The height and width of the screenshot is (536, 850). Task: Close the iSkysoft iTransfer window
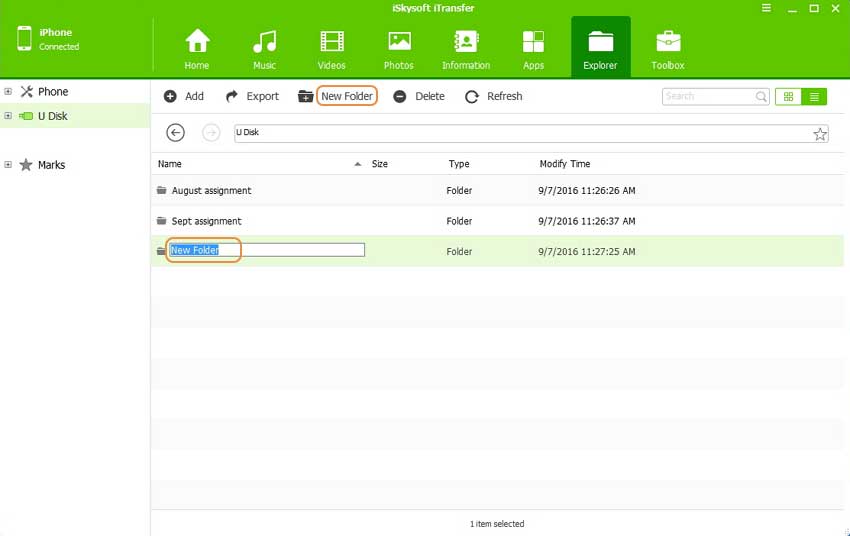(x=836, y=8)
